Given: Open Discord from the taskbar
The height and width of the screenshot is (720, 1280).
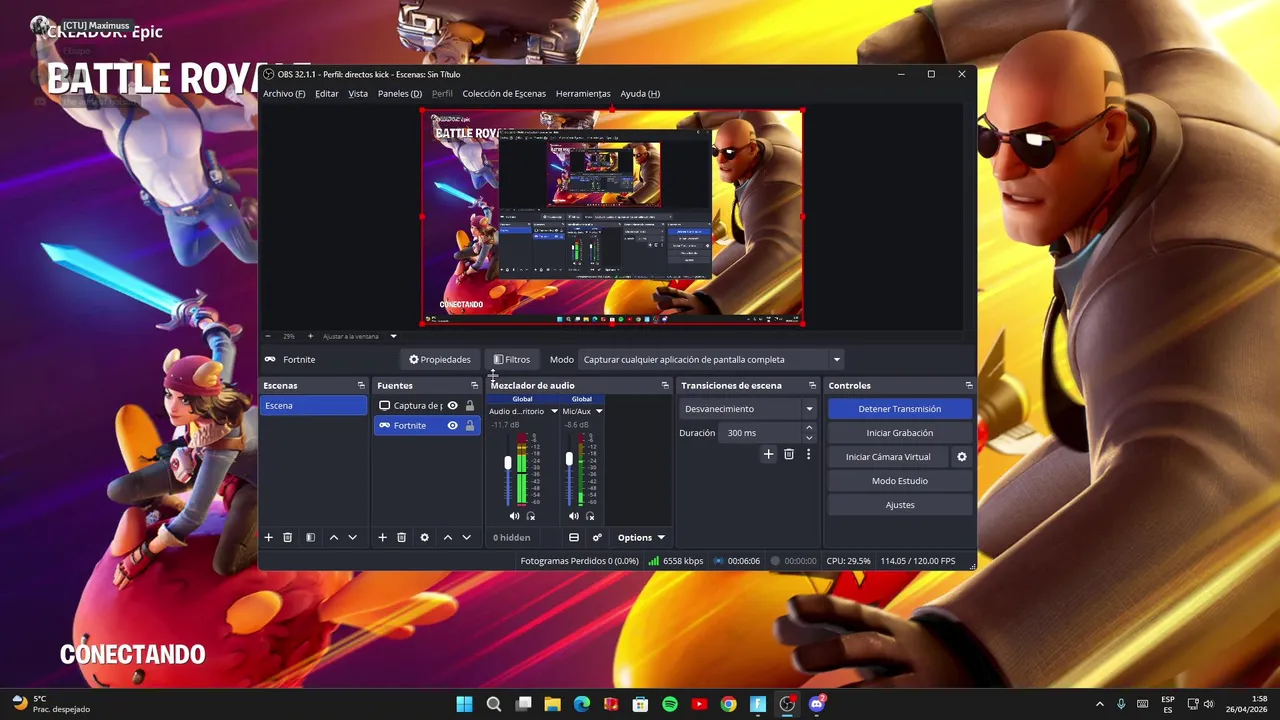Looking at the screenshot, I should coord(817,704).
